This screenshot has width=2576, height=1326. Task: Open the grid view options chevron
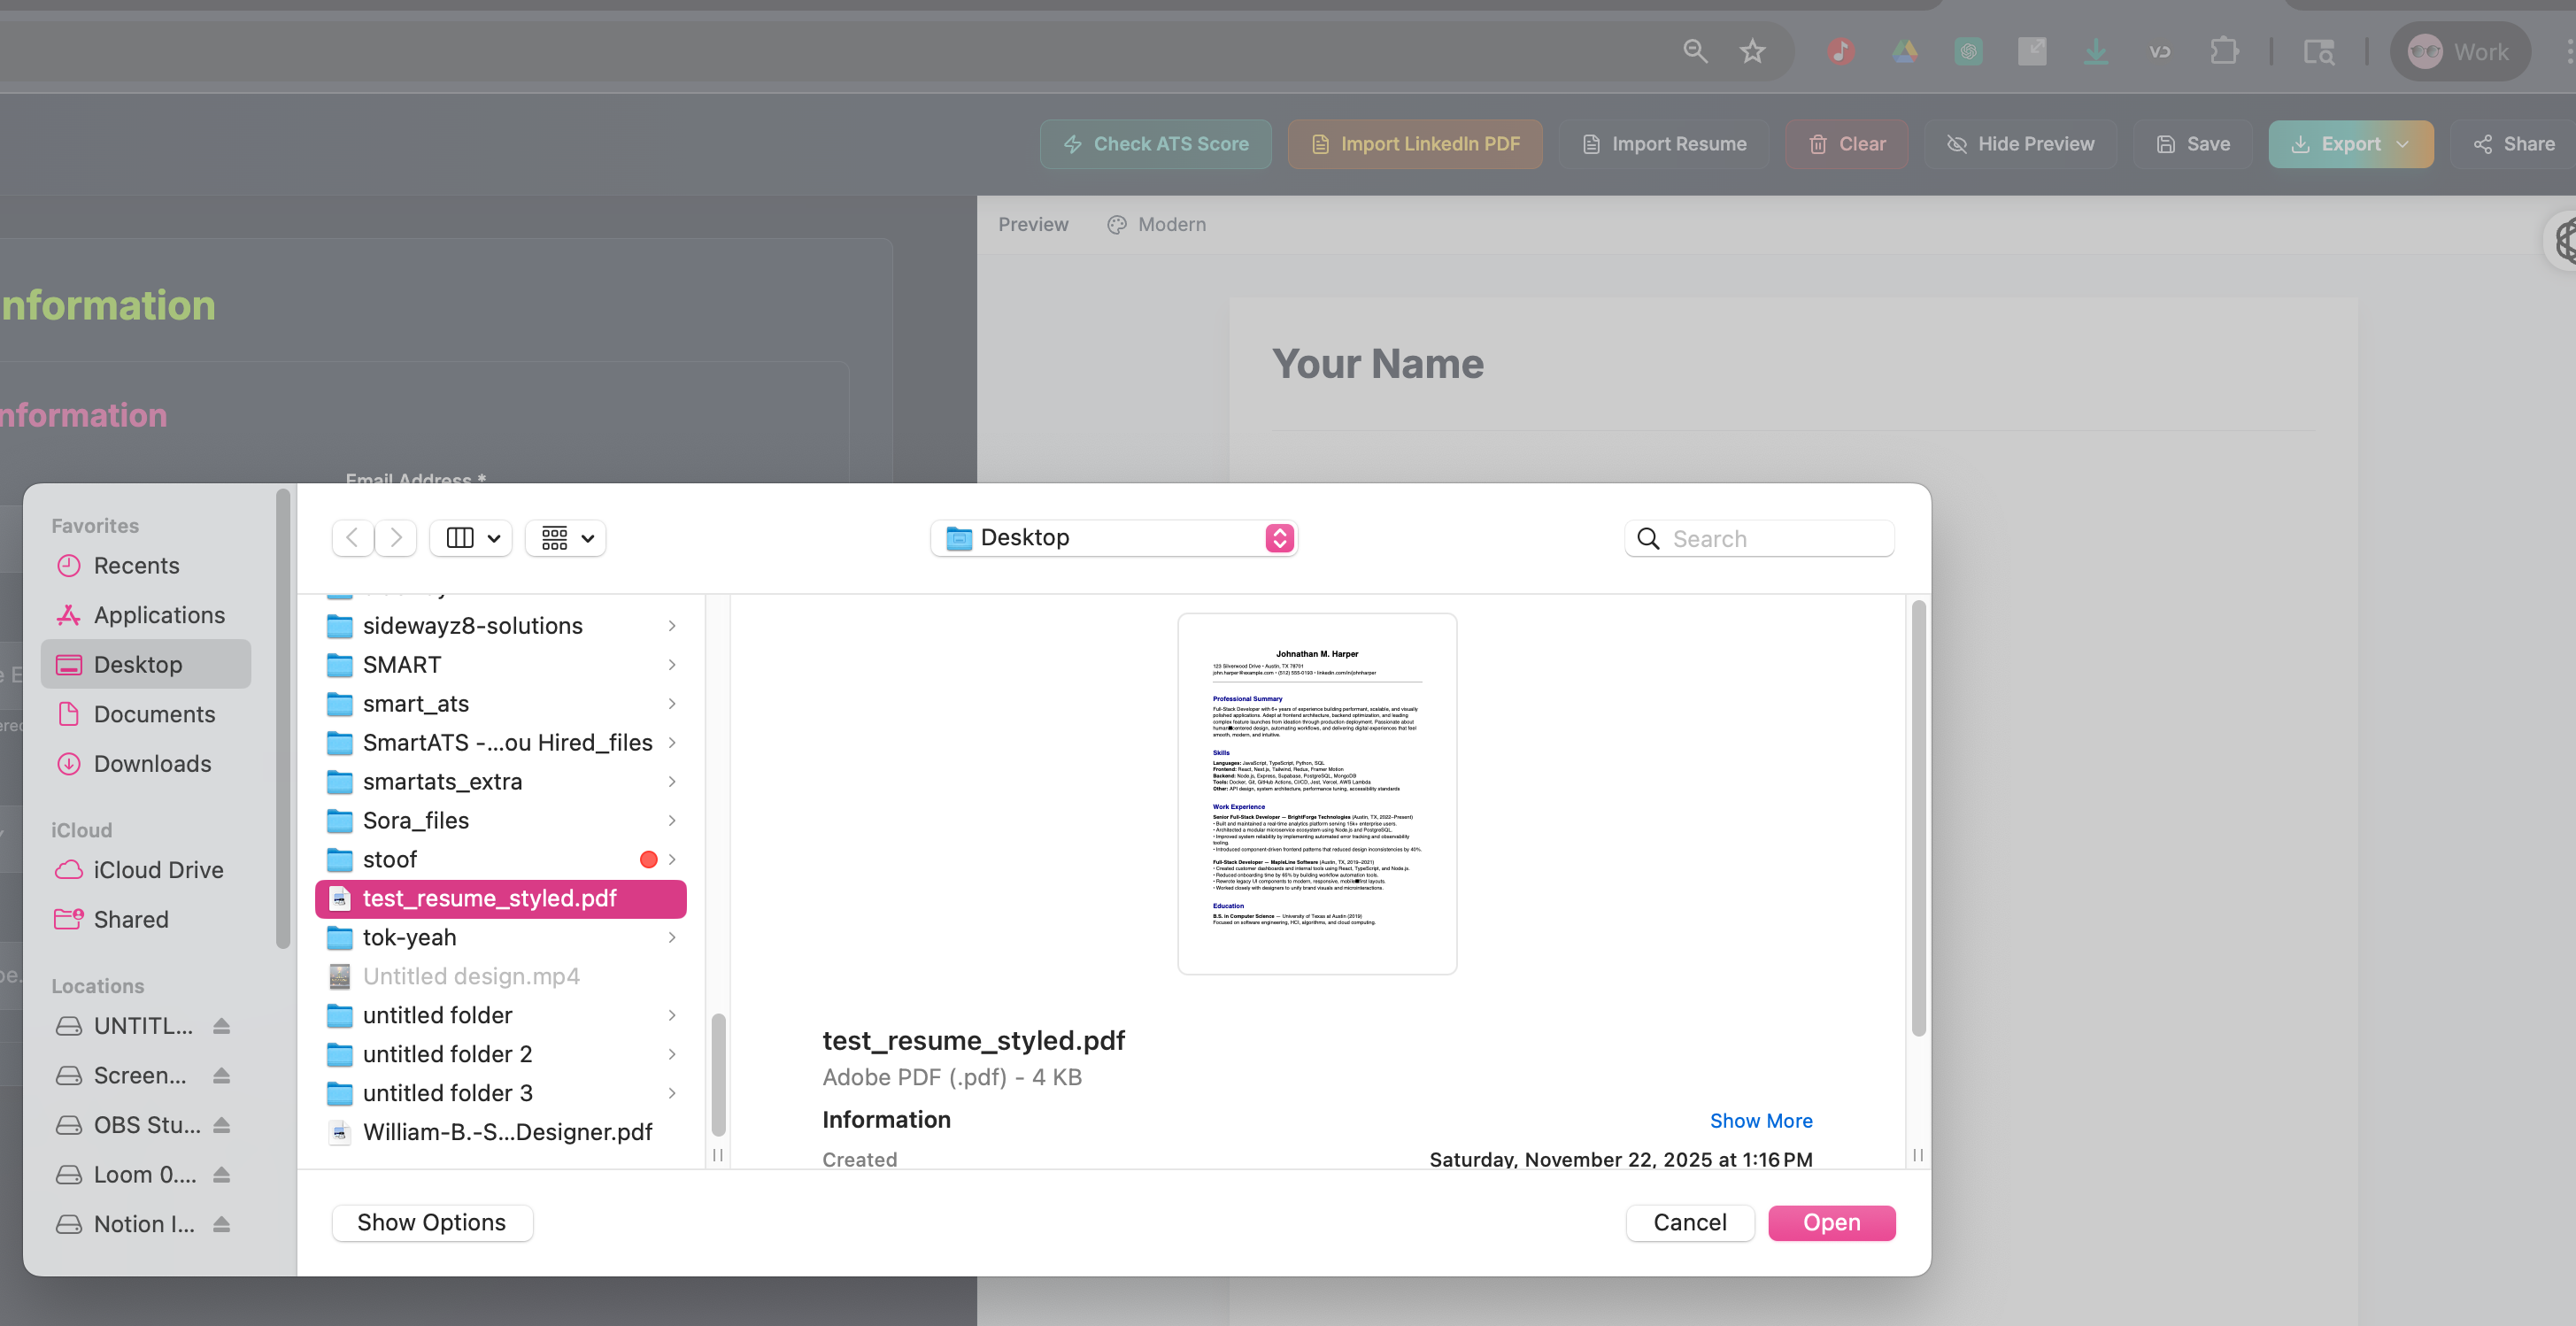tap(589, 537)
